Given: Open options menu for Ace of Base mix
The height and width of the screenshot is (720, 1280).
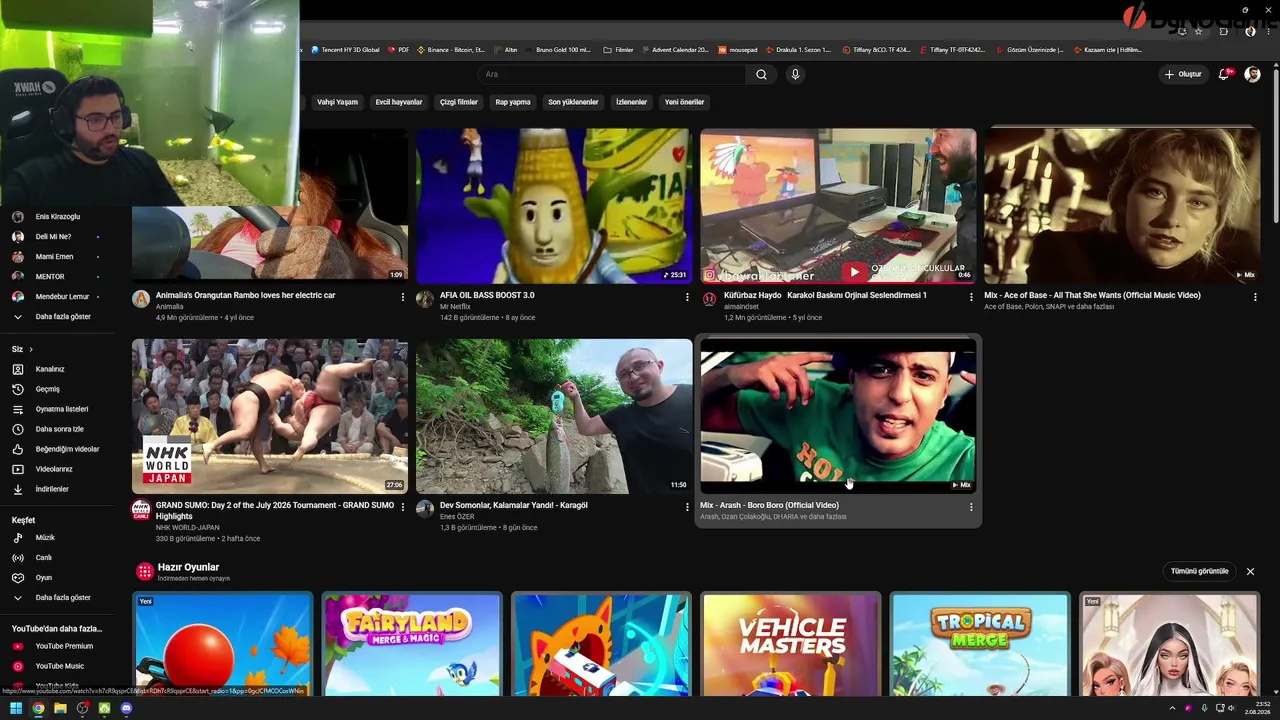Looking at the screenshot, I should pyautogui.click(x=1255, y=297).
